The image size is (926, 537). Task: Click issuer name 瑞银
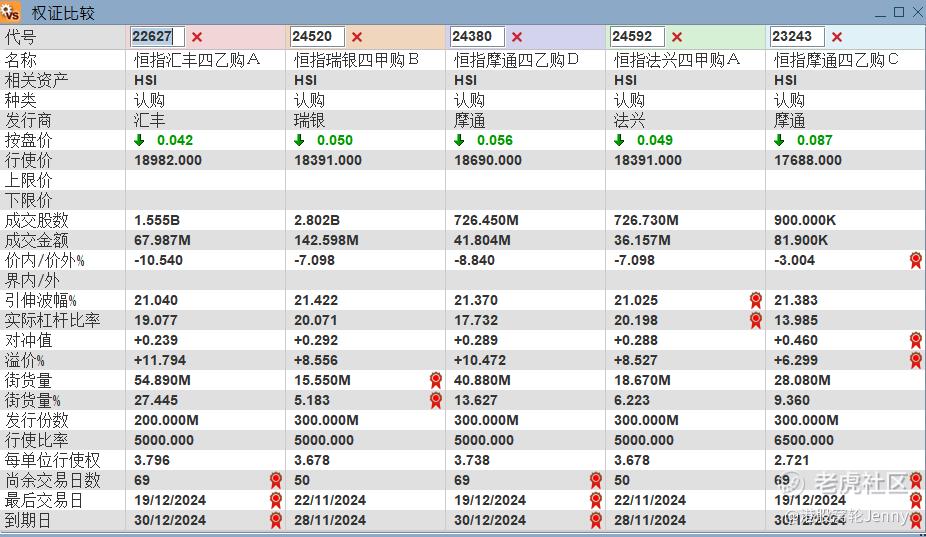[x=309, y=120]
